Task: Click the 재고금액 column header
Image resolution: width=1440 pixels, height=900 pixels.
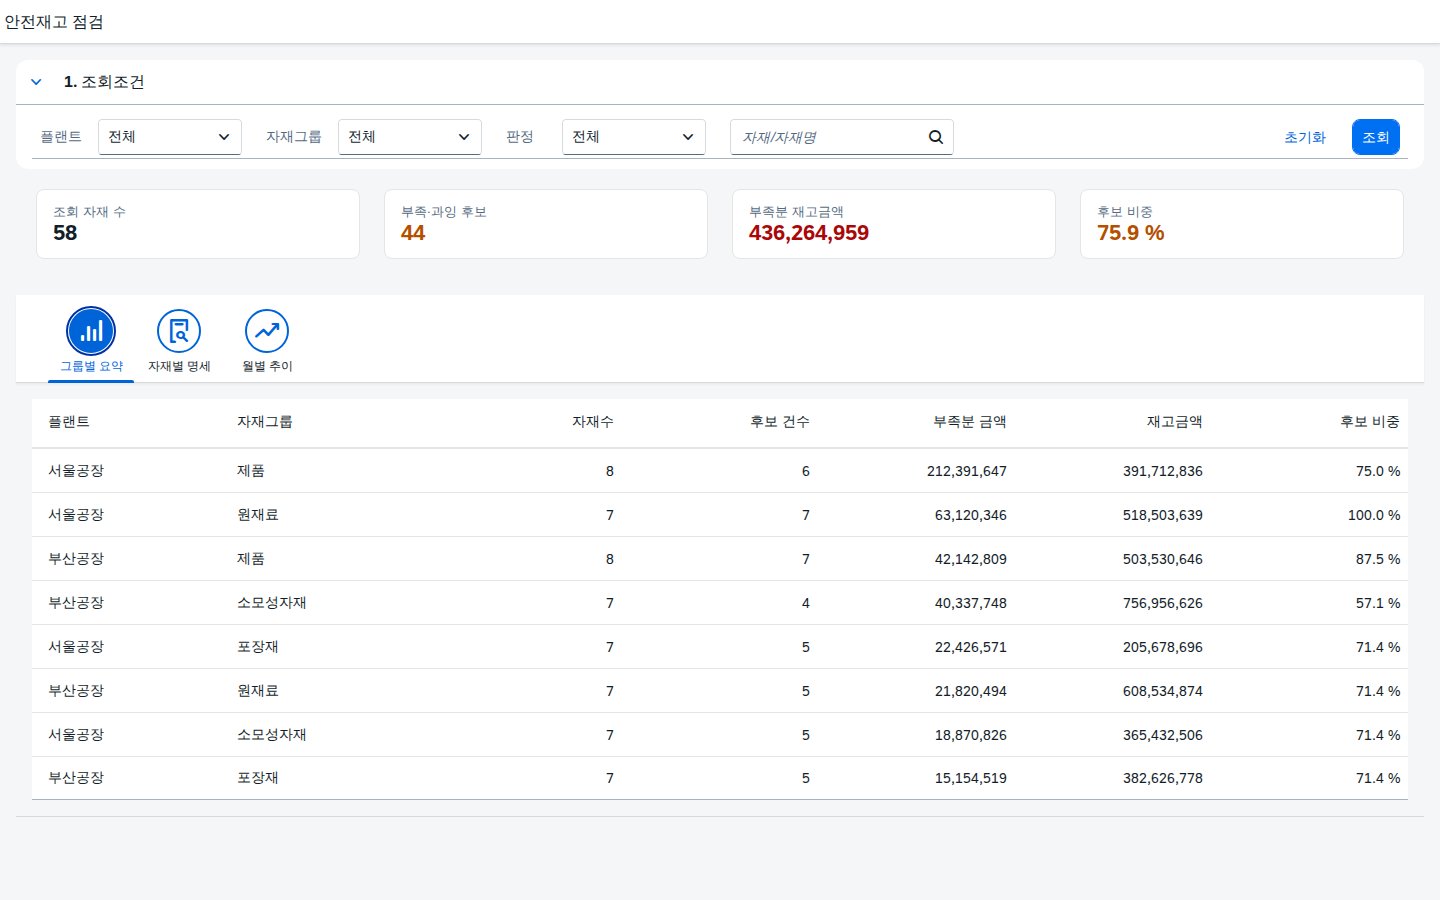Action: (x=1175, y=422)
